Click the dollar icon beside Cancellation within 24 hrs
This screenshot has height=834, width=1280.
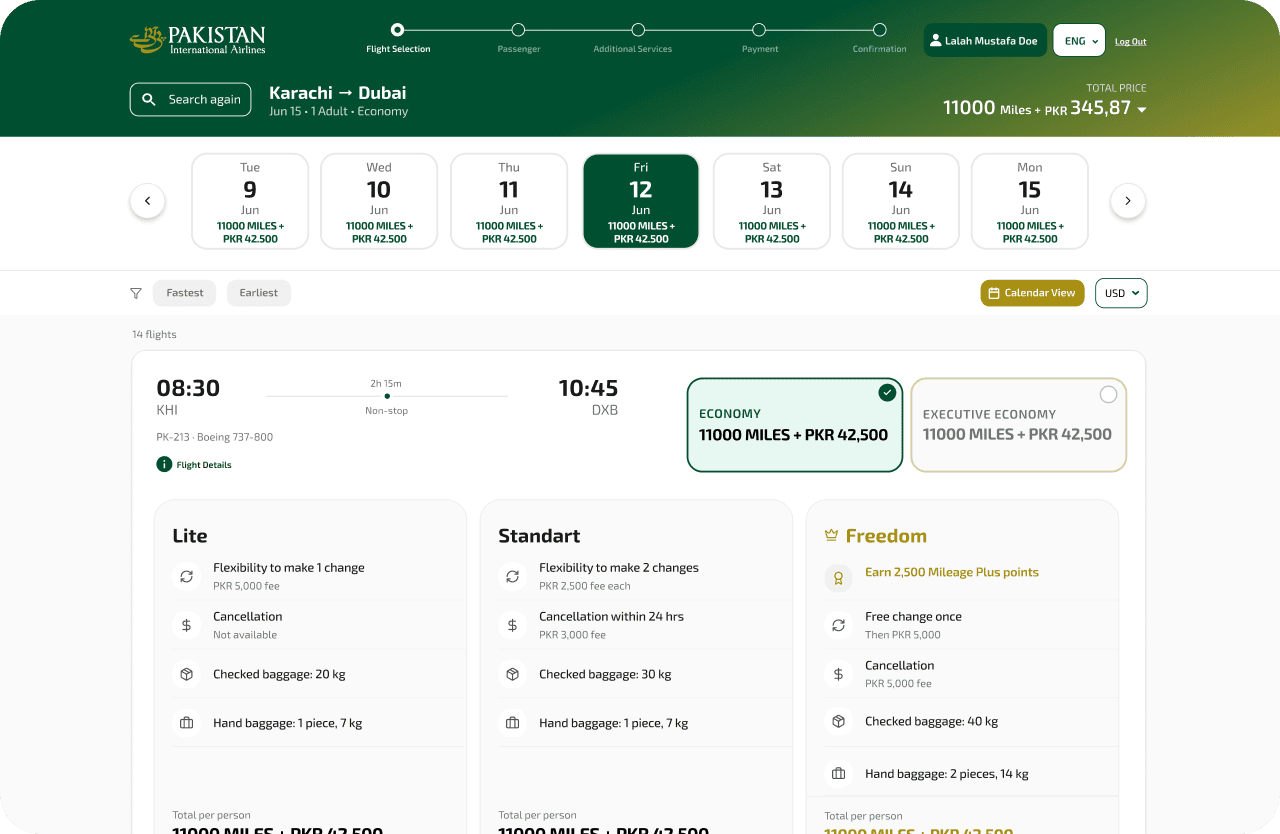(x=512, y=625)
